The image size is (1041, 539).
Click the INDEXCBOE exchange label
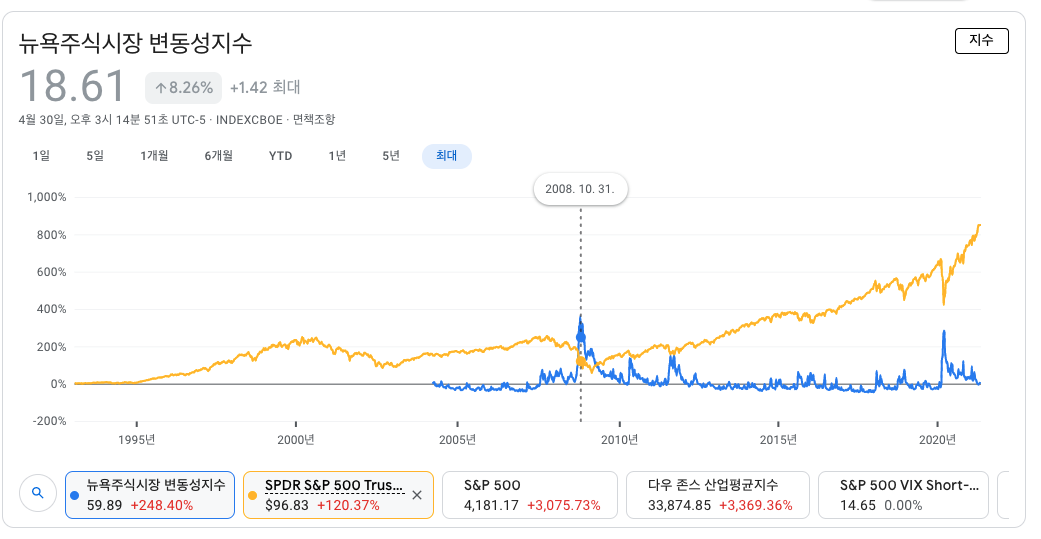249,119
